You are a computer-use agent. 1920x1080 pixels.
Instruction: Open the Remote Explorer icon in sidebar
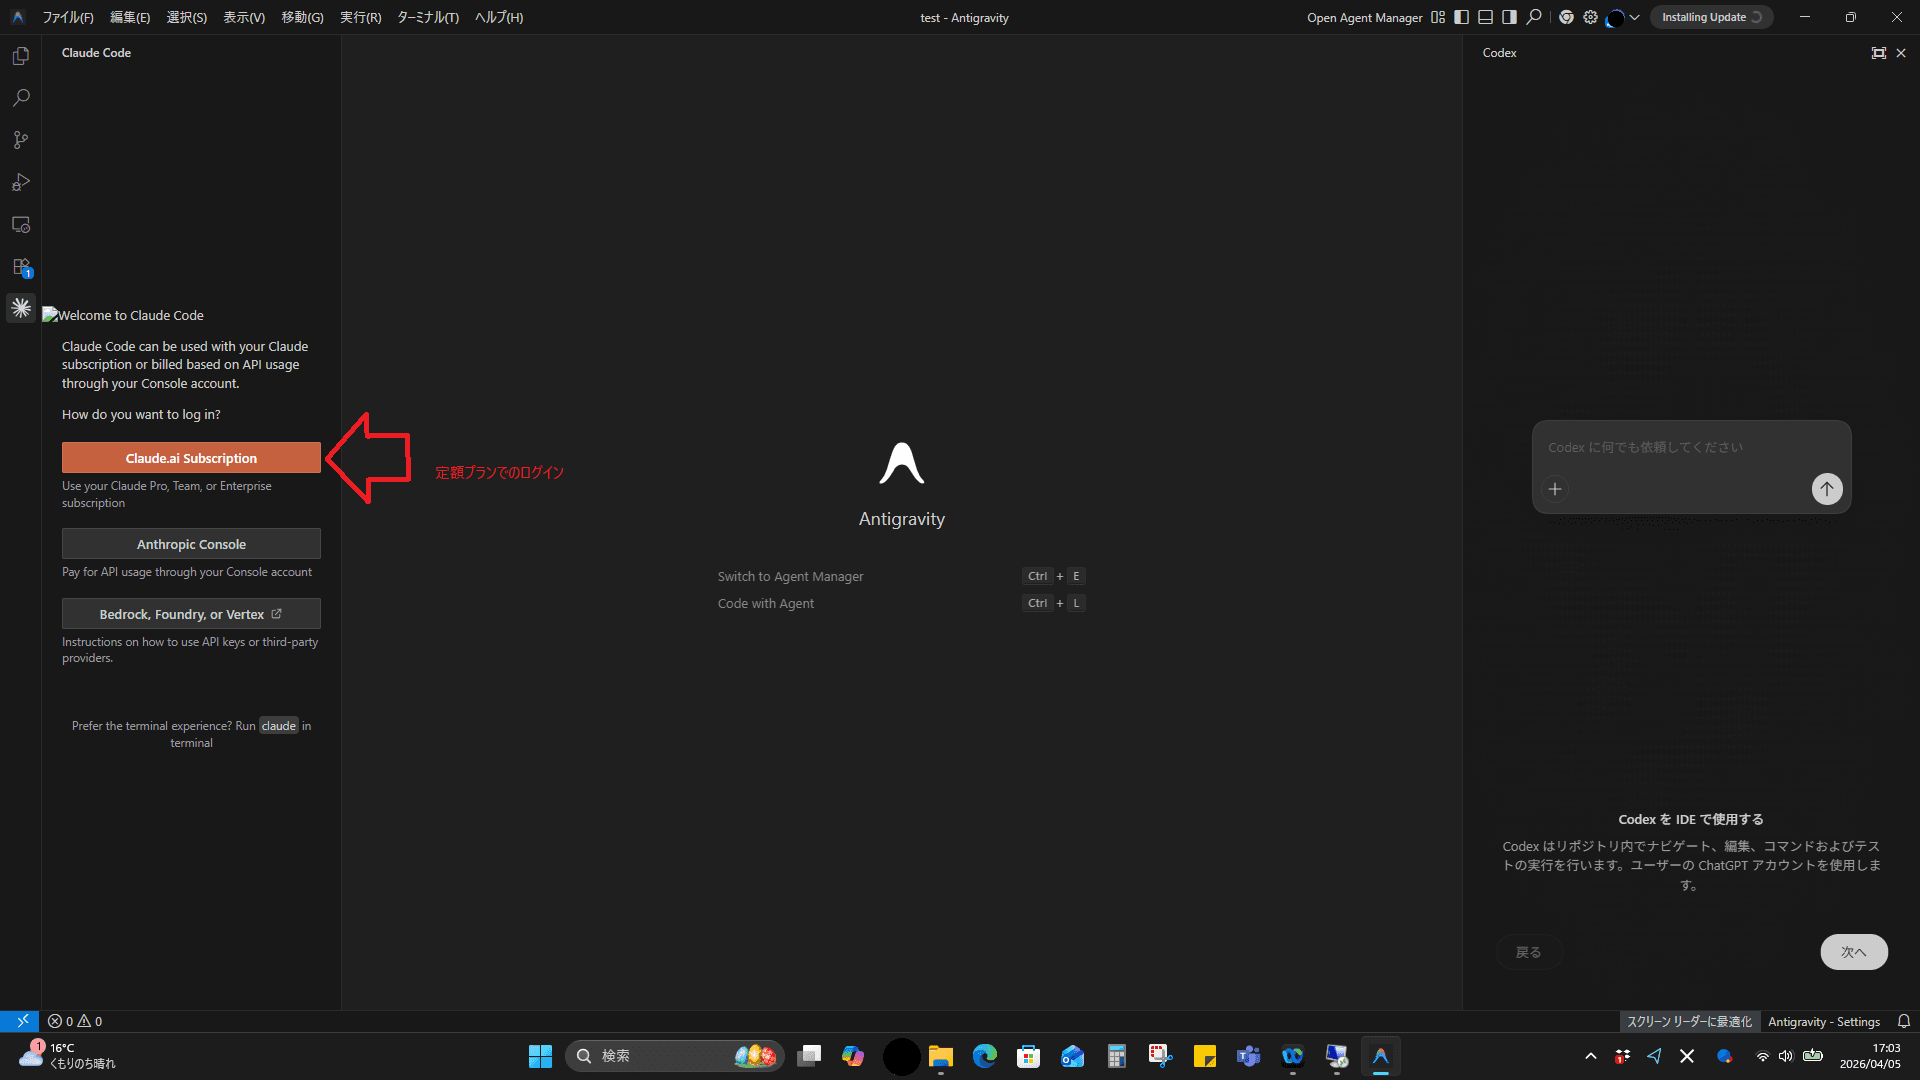pos(20,225)
